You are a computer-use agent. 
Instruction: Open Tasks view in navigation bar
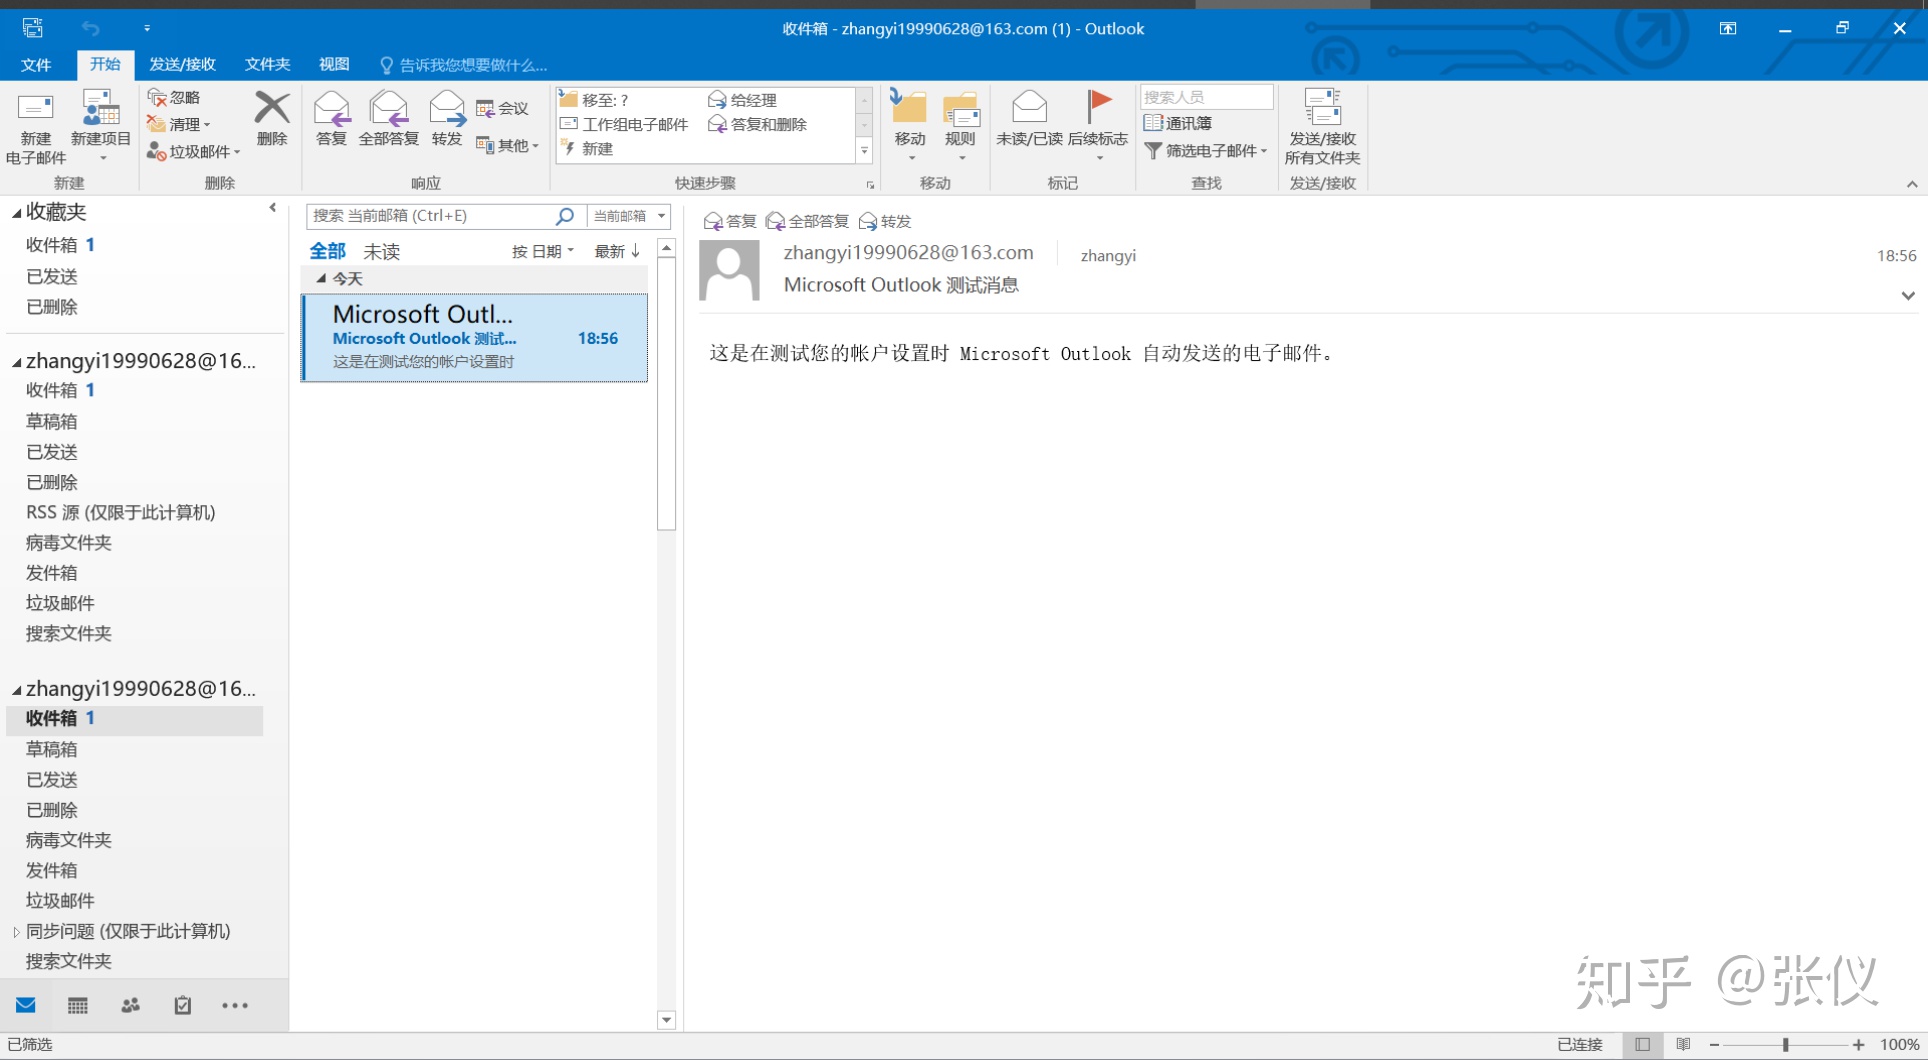[183, 1005]
